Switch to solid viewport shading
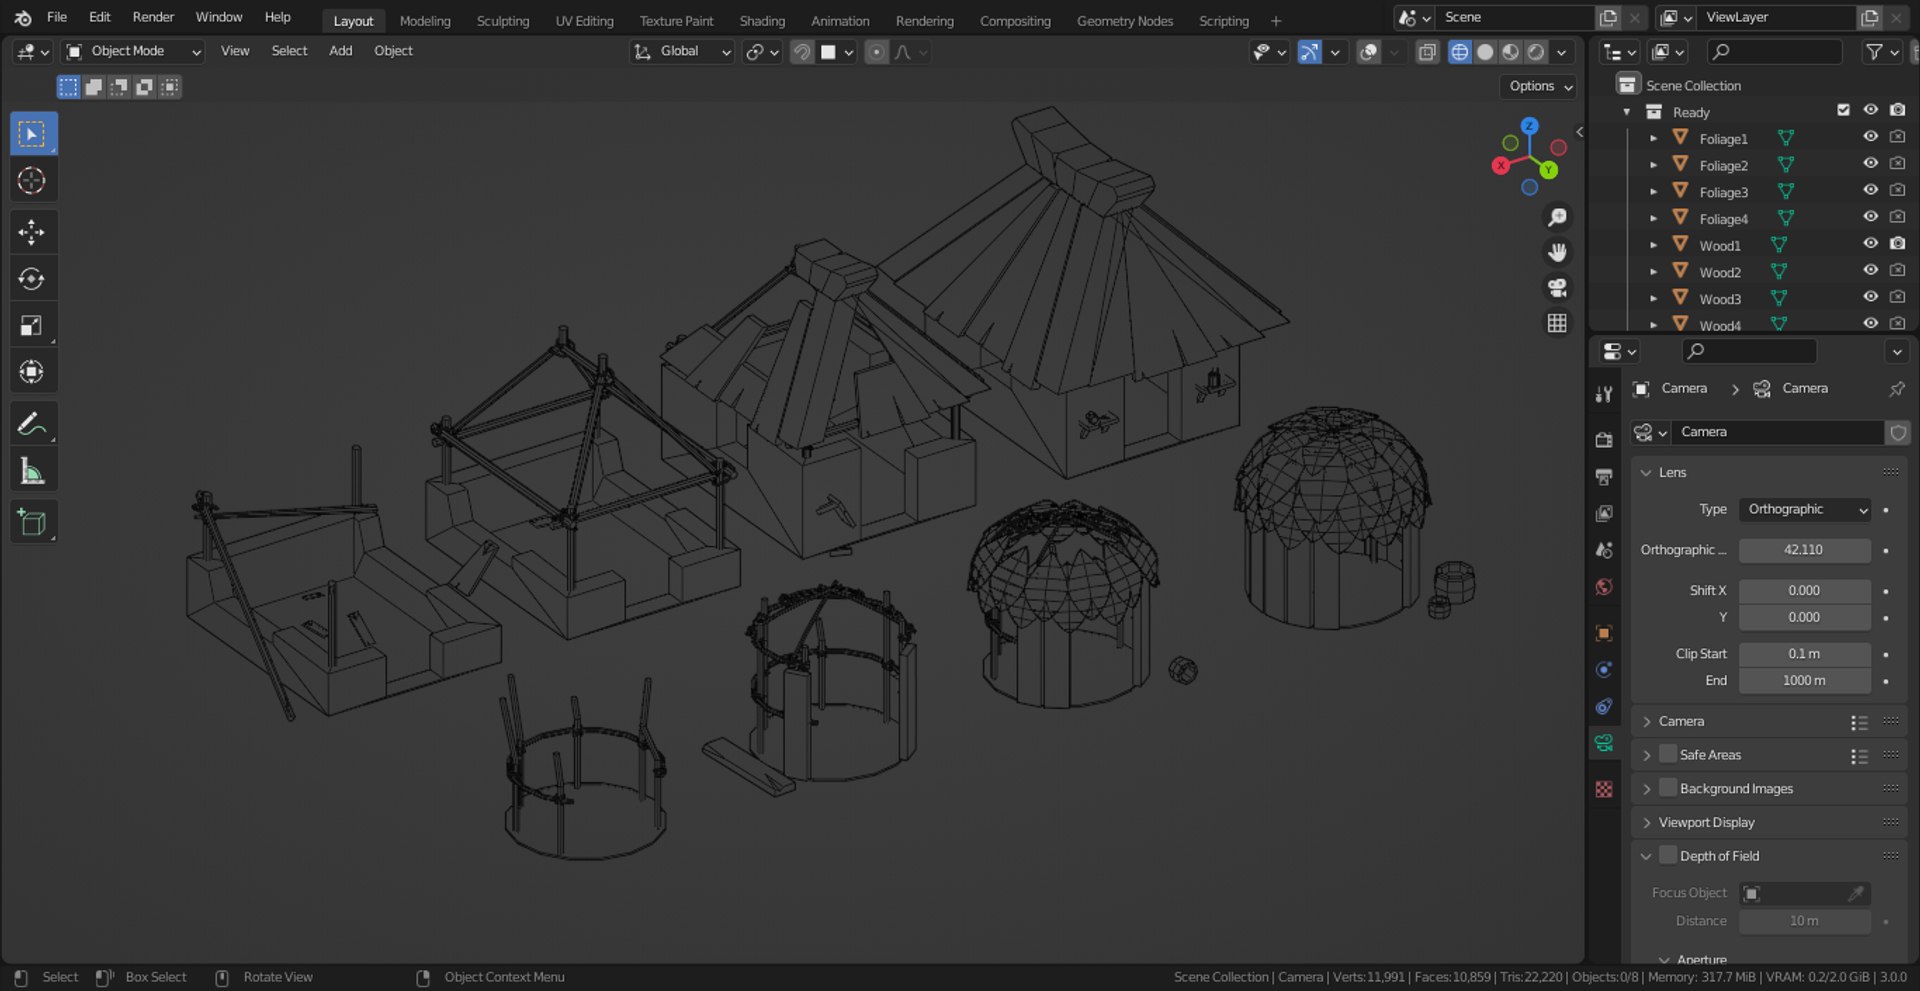 click(1485, 52)
